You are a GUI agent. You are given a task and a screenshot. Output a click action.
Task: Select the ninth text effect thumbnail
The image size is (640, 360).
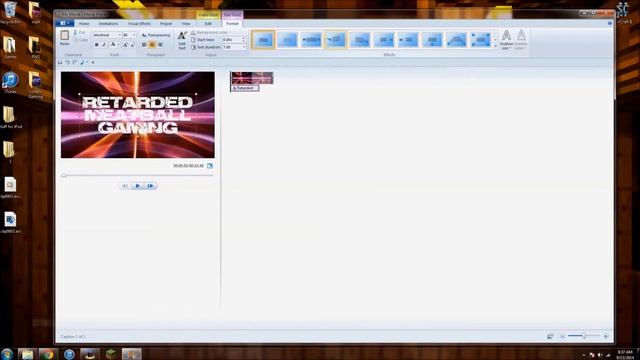coord(456,40)
